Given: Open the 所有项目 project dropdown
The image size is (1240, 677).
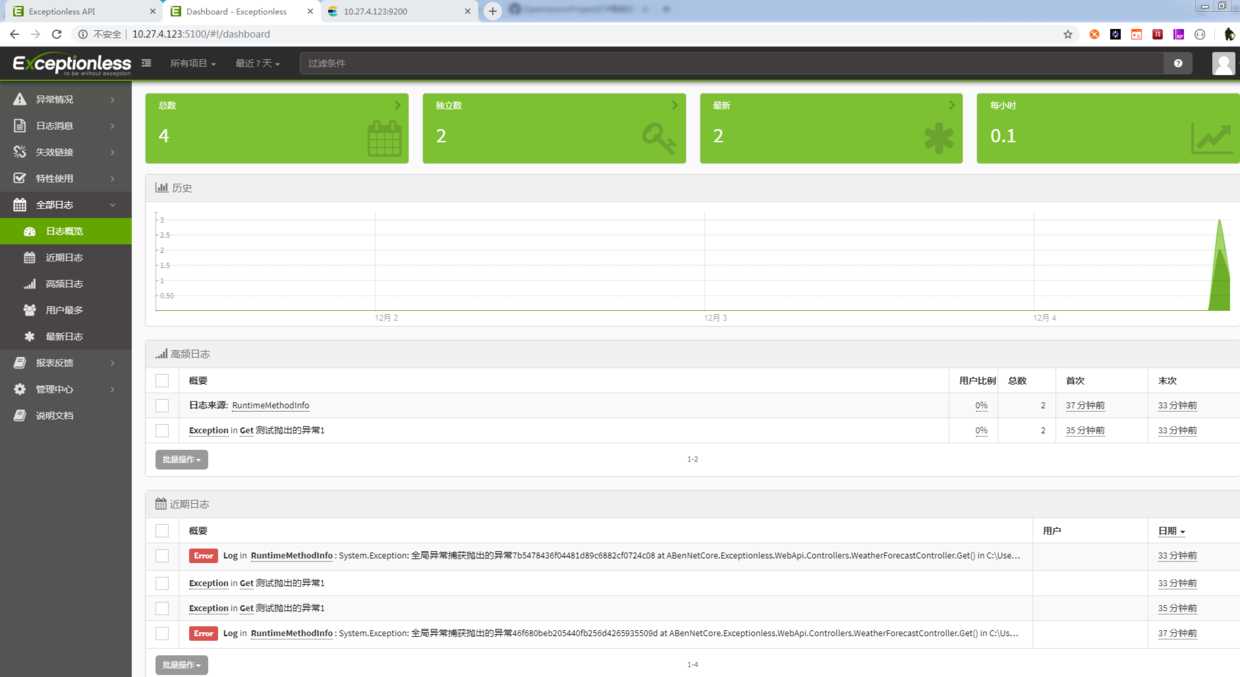Looking at the screenshot, I should click(193, 63).
